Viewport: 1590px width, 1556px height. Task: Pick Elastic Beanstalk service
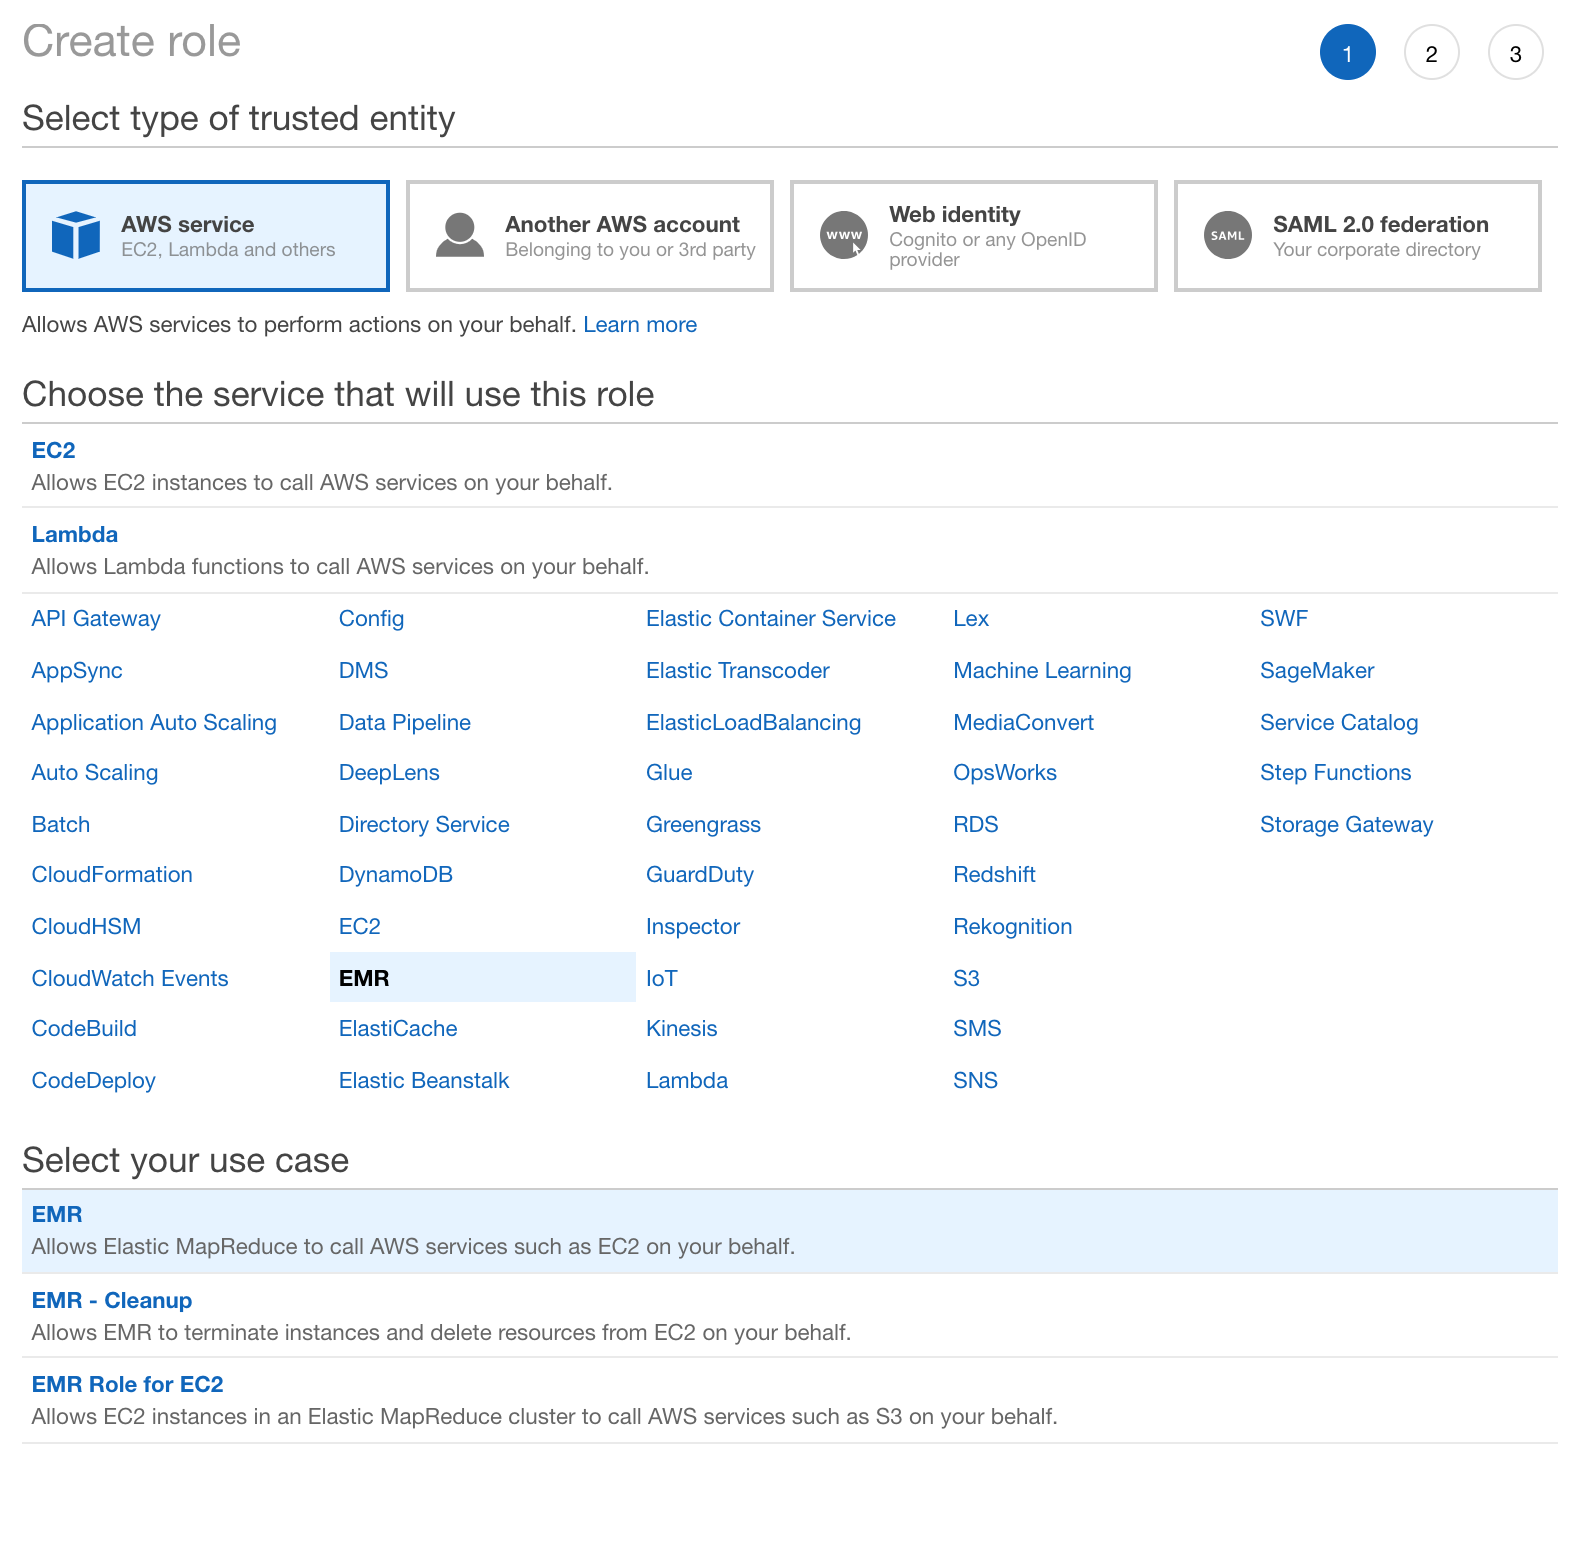click(424, 1081)
